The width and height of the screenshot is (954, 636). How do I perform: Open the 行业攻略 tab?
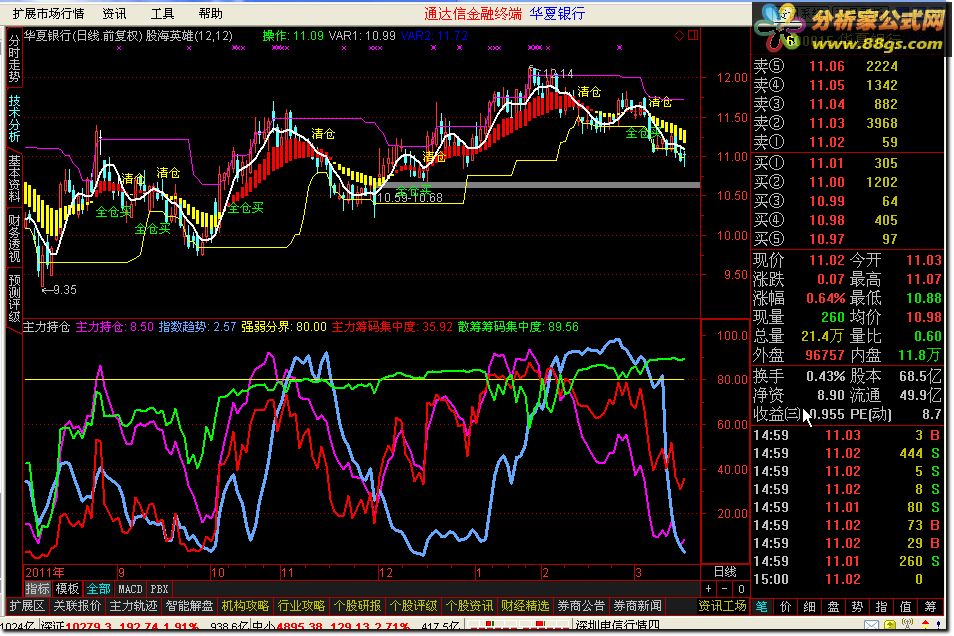pos(301,606)
